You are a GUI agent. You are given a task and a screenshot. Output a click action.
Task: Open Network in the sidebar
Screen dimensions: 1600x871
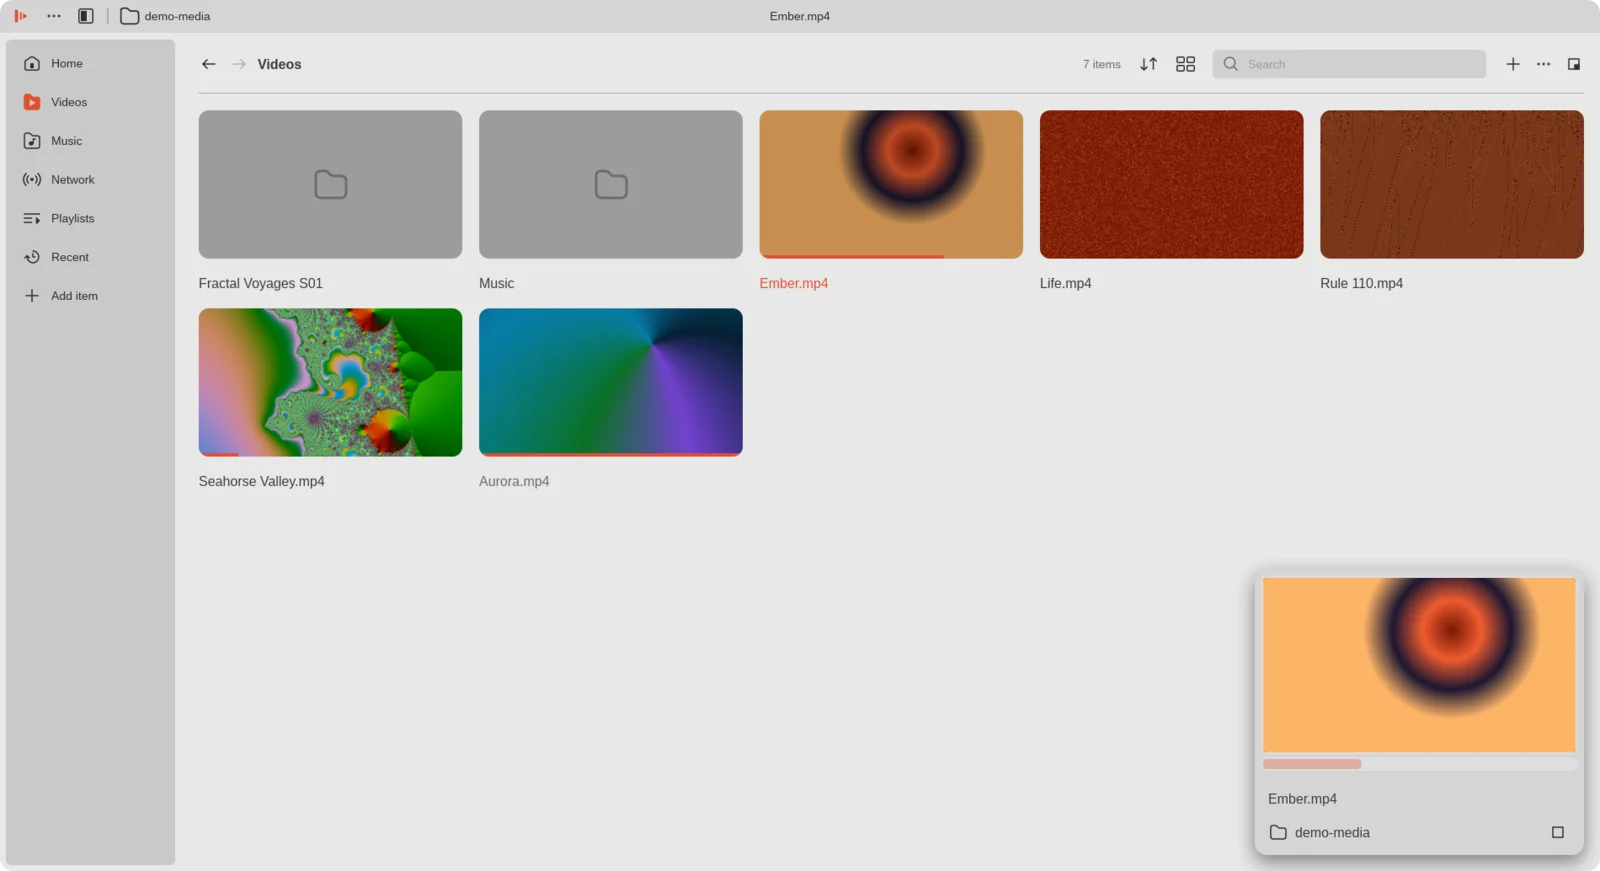point(90,180)
